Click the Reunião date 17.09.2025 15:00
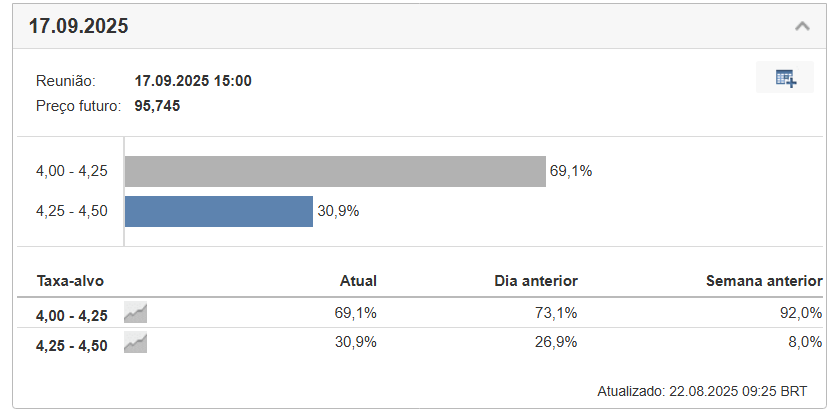The width and height of the screenshot is (838, 419). coord(193,81)
